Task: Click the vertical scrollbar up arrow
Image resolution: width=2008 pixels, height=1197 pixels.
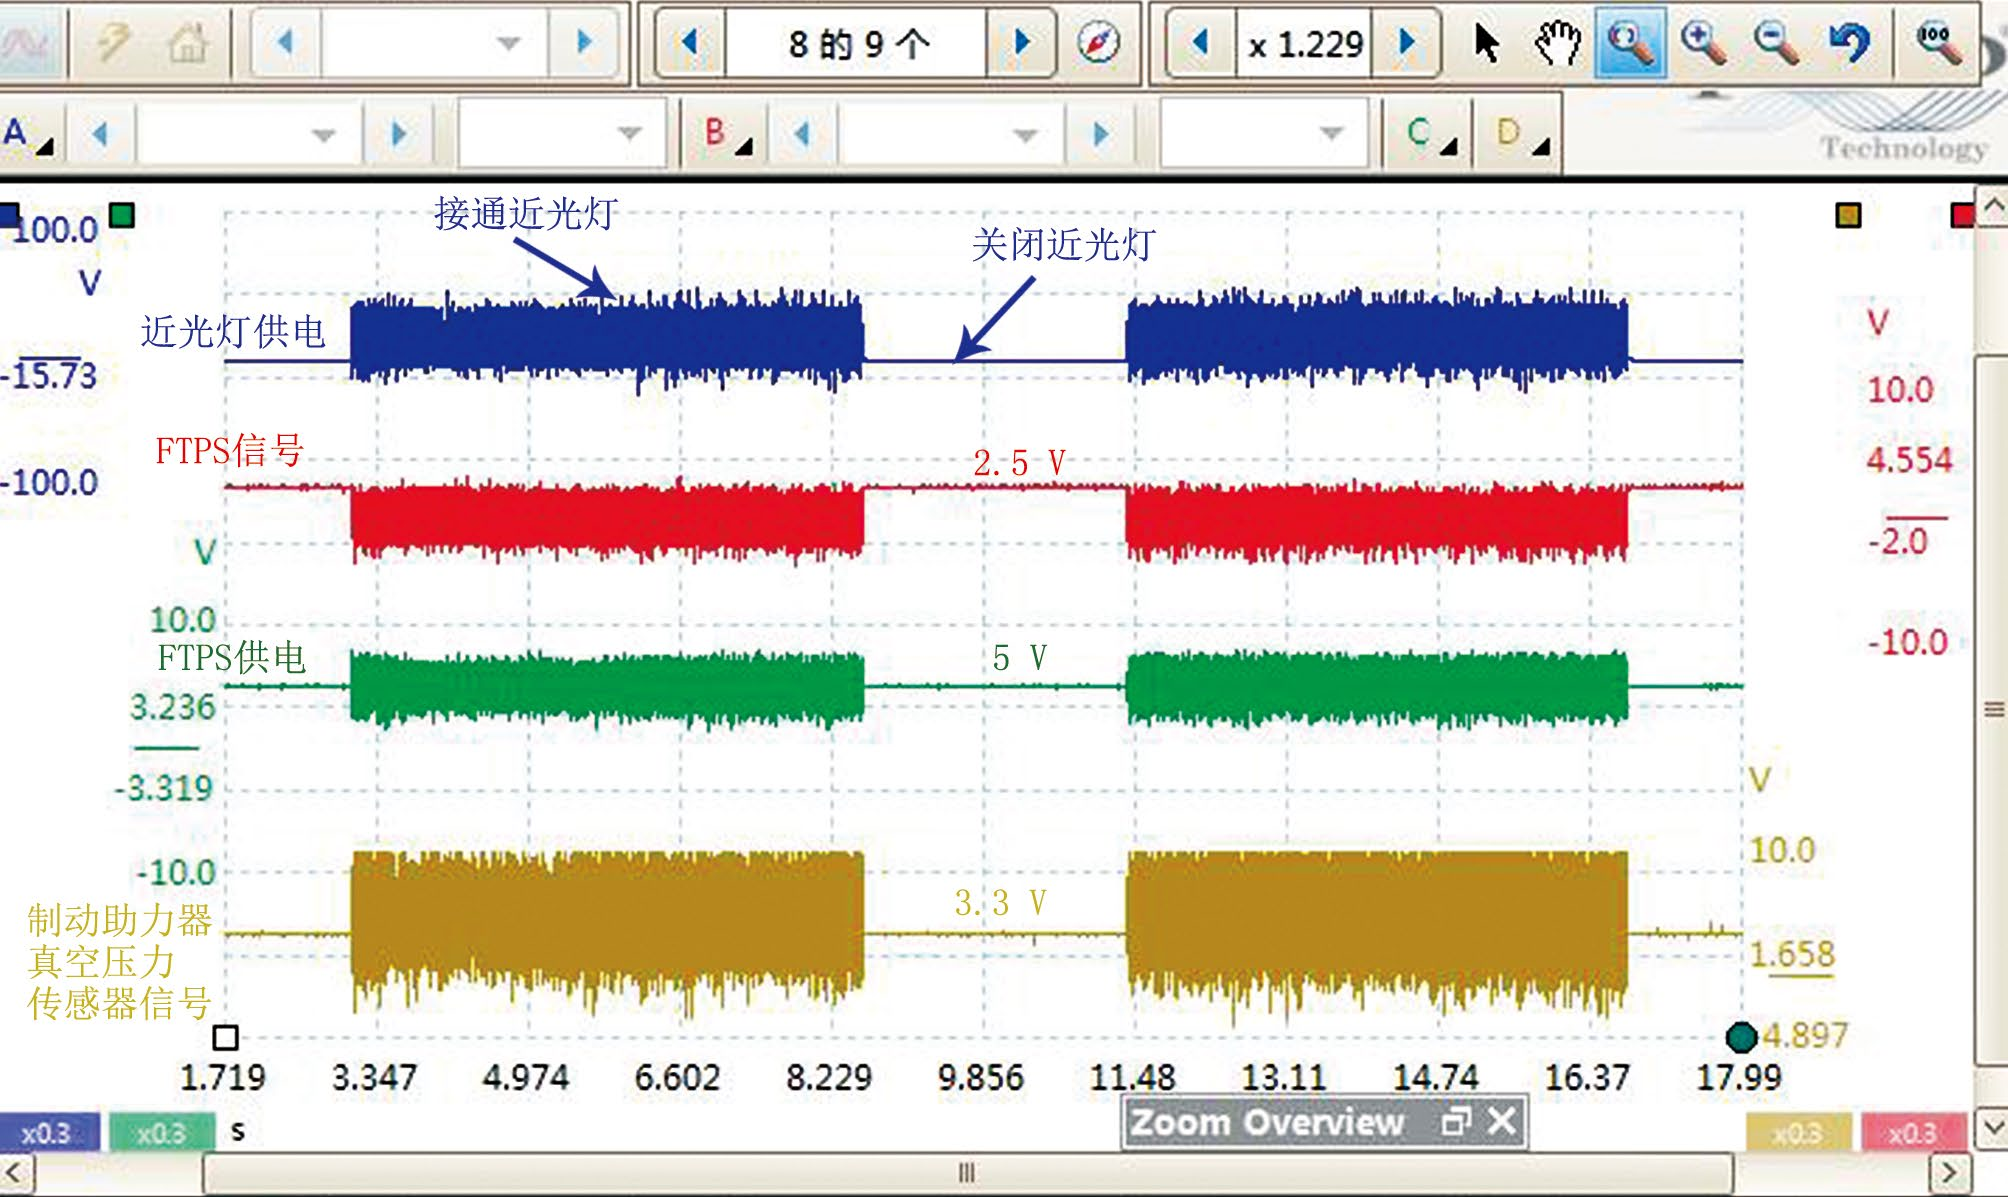Action: pos(1993,206)
